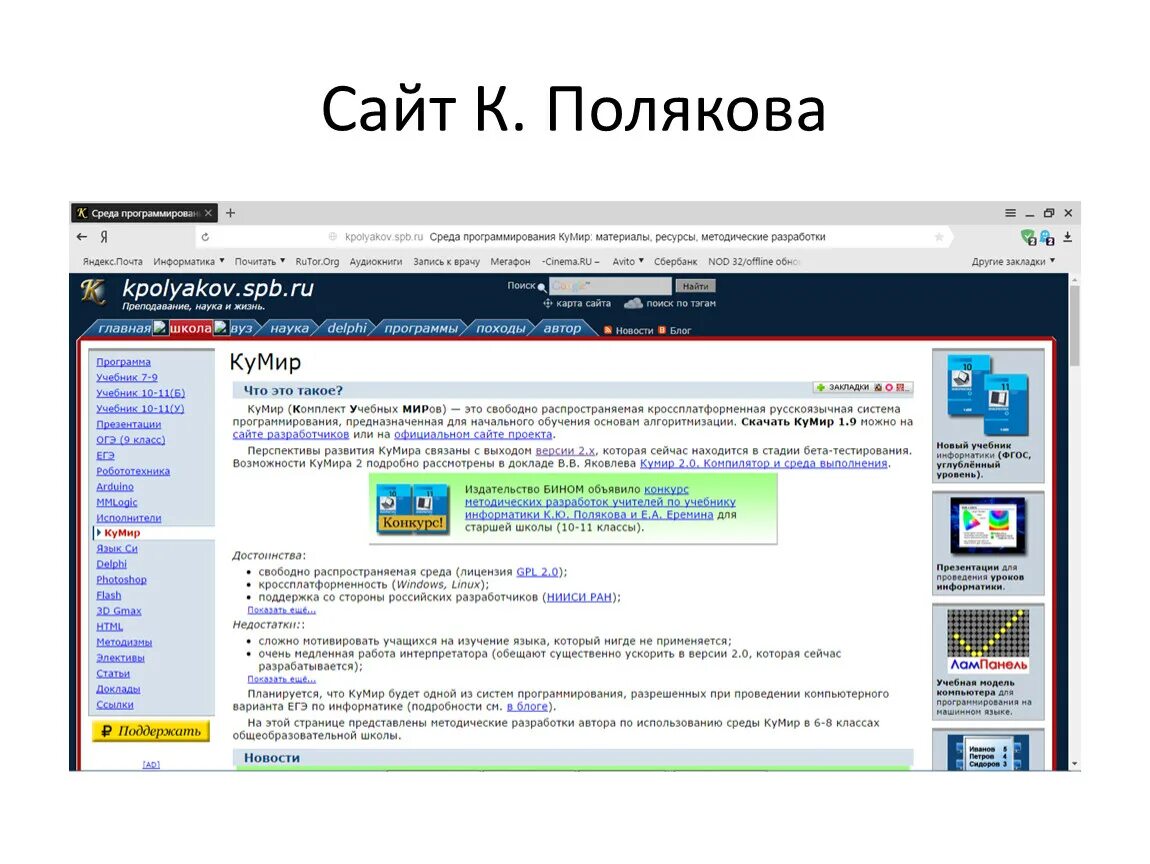Open Презентации sidebar link
Image resolution: width=1150 pixels, height=864 pixels.
point(128,424)
